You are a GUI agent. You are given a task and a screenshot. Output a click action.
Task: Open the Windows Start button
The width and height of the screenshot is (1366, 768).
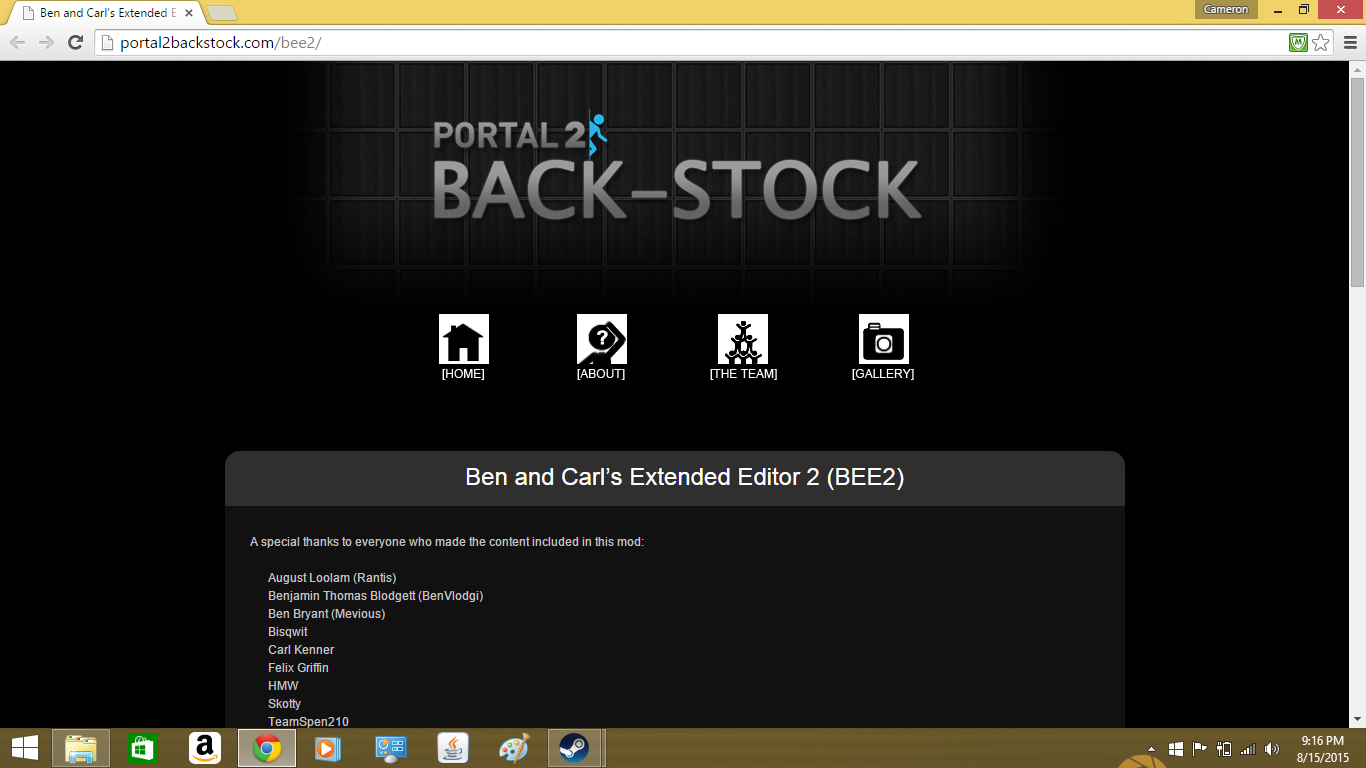(x=24, y=748)
